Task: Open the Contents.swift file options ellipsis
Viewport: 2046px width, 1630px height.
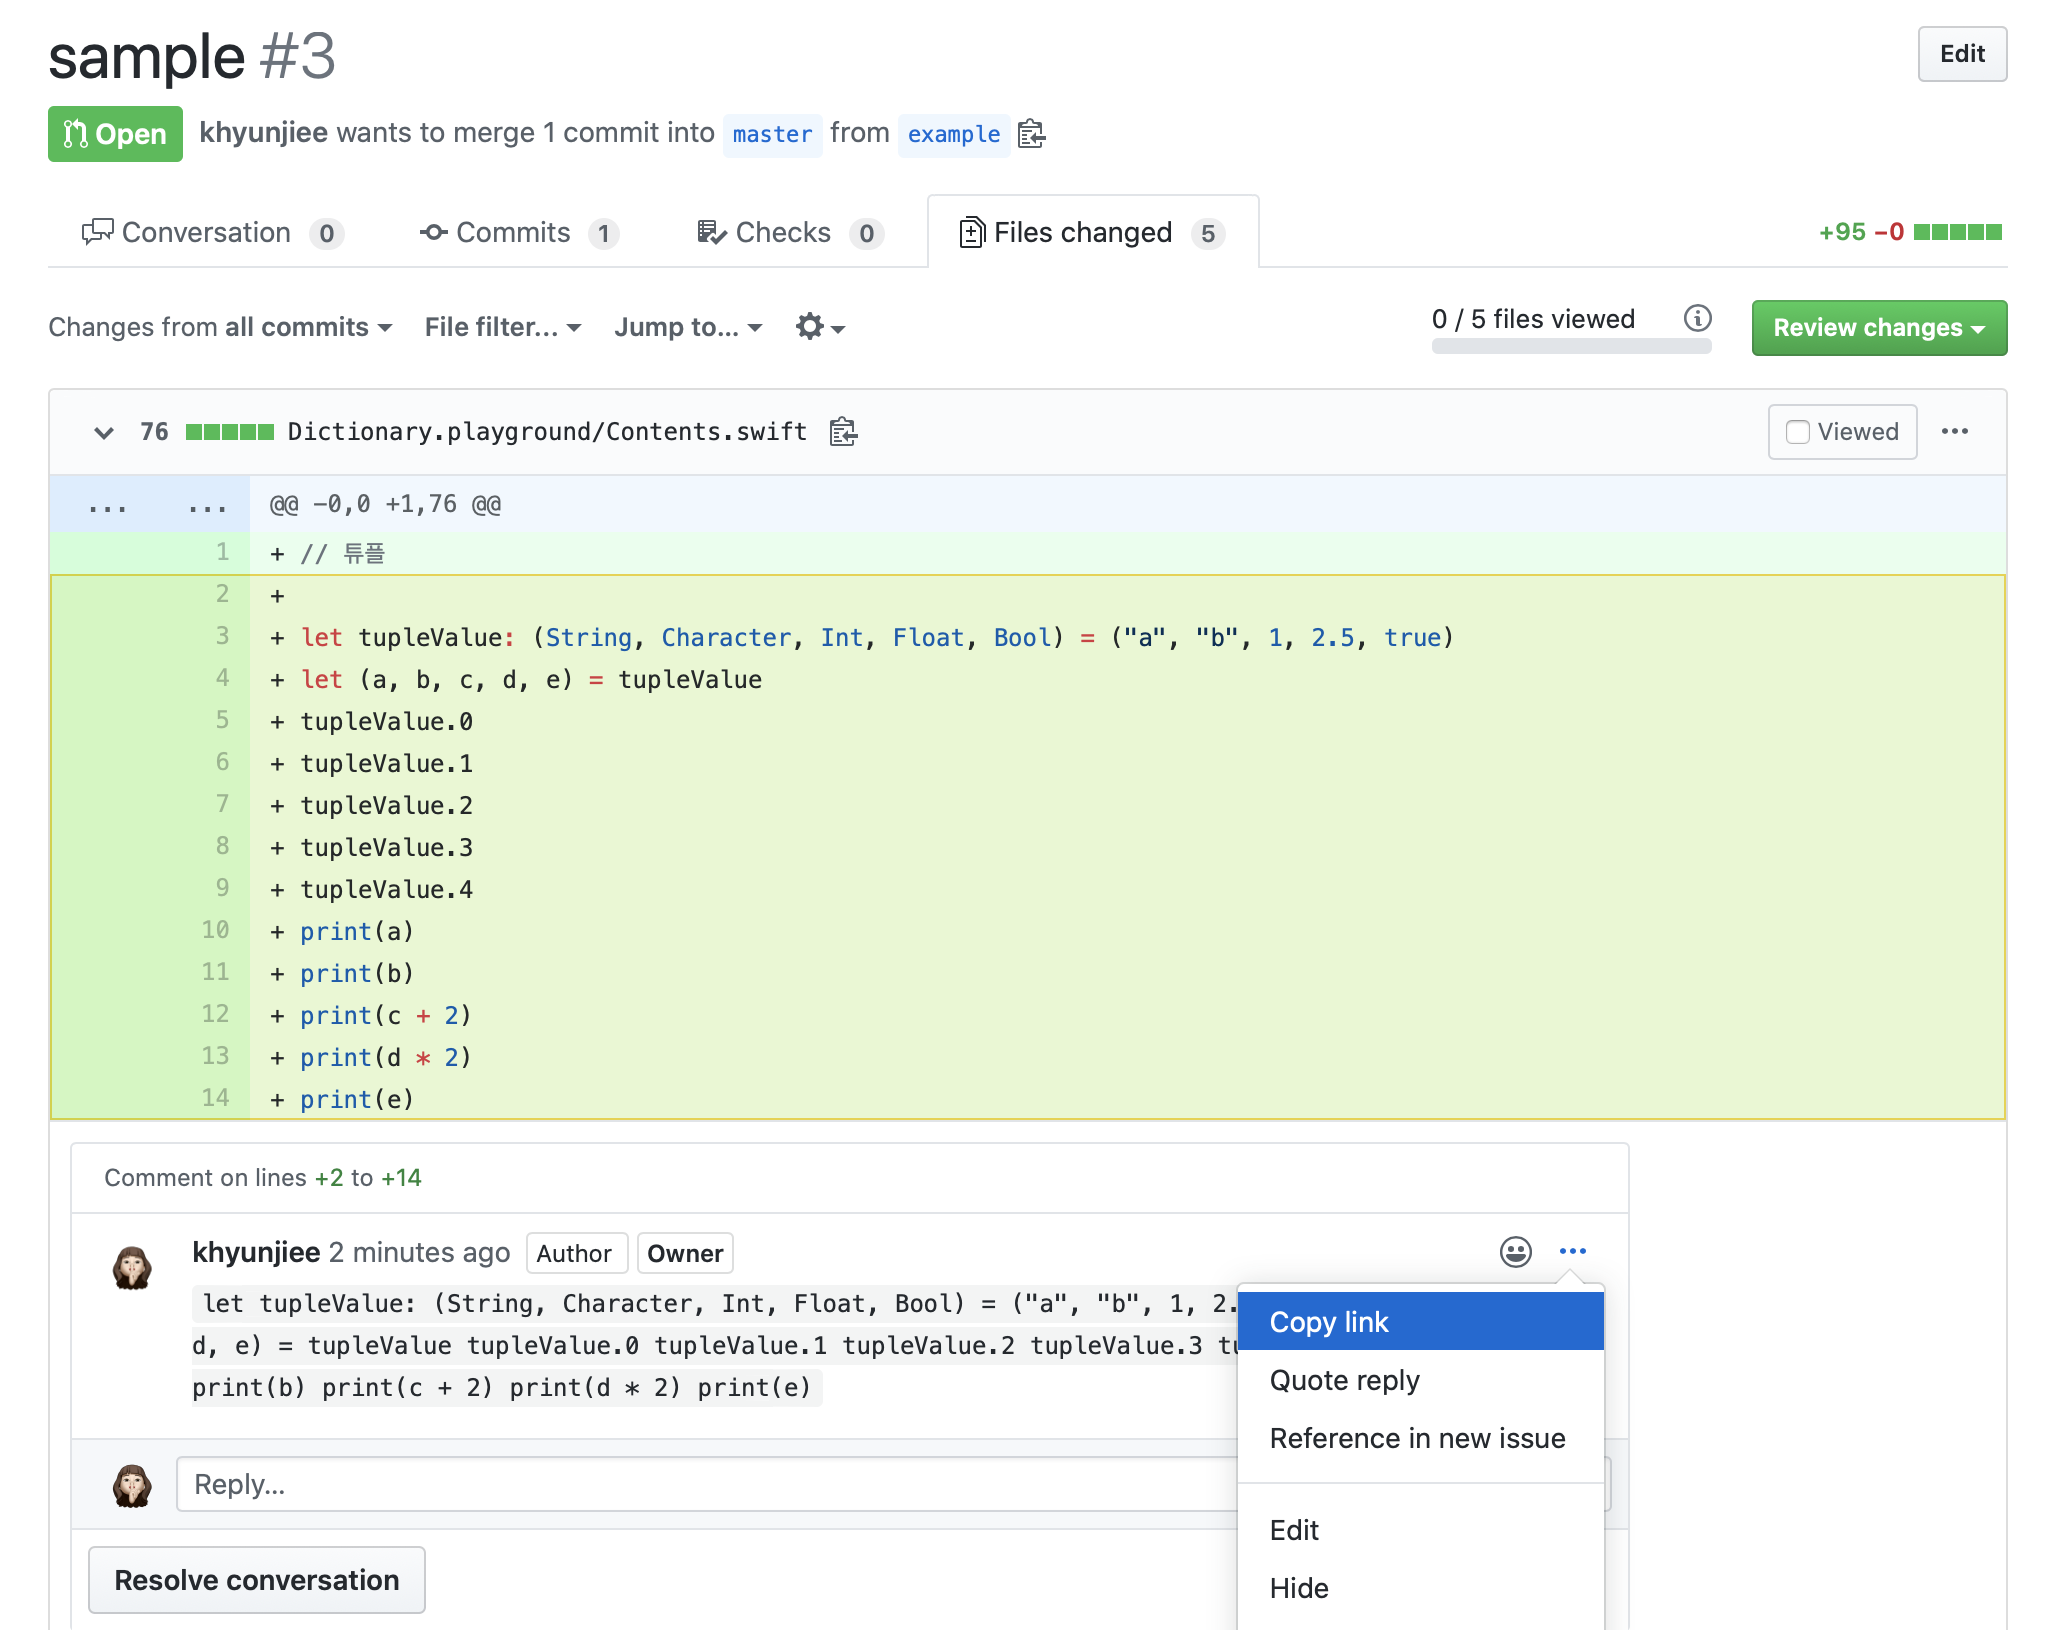Action: point(1954,432)
